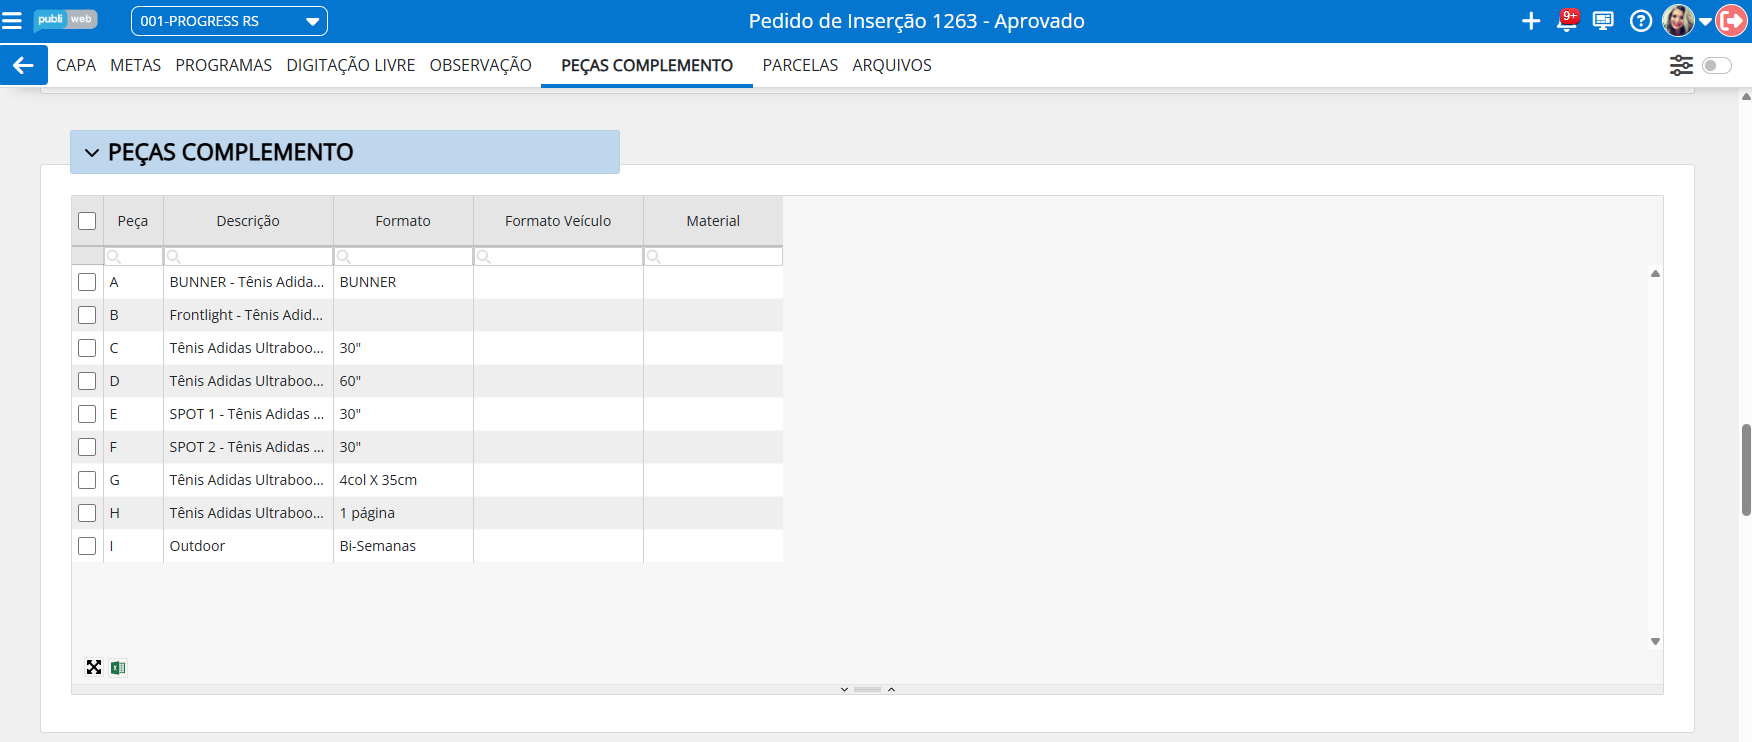The image size is (1752, 742).
Task: Open the notifications bell
Action: click(1566, 21)
